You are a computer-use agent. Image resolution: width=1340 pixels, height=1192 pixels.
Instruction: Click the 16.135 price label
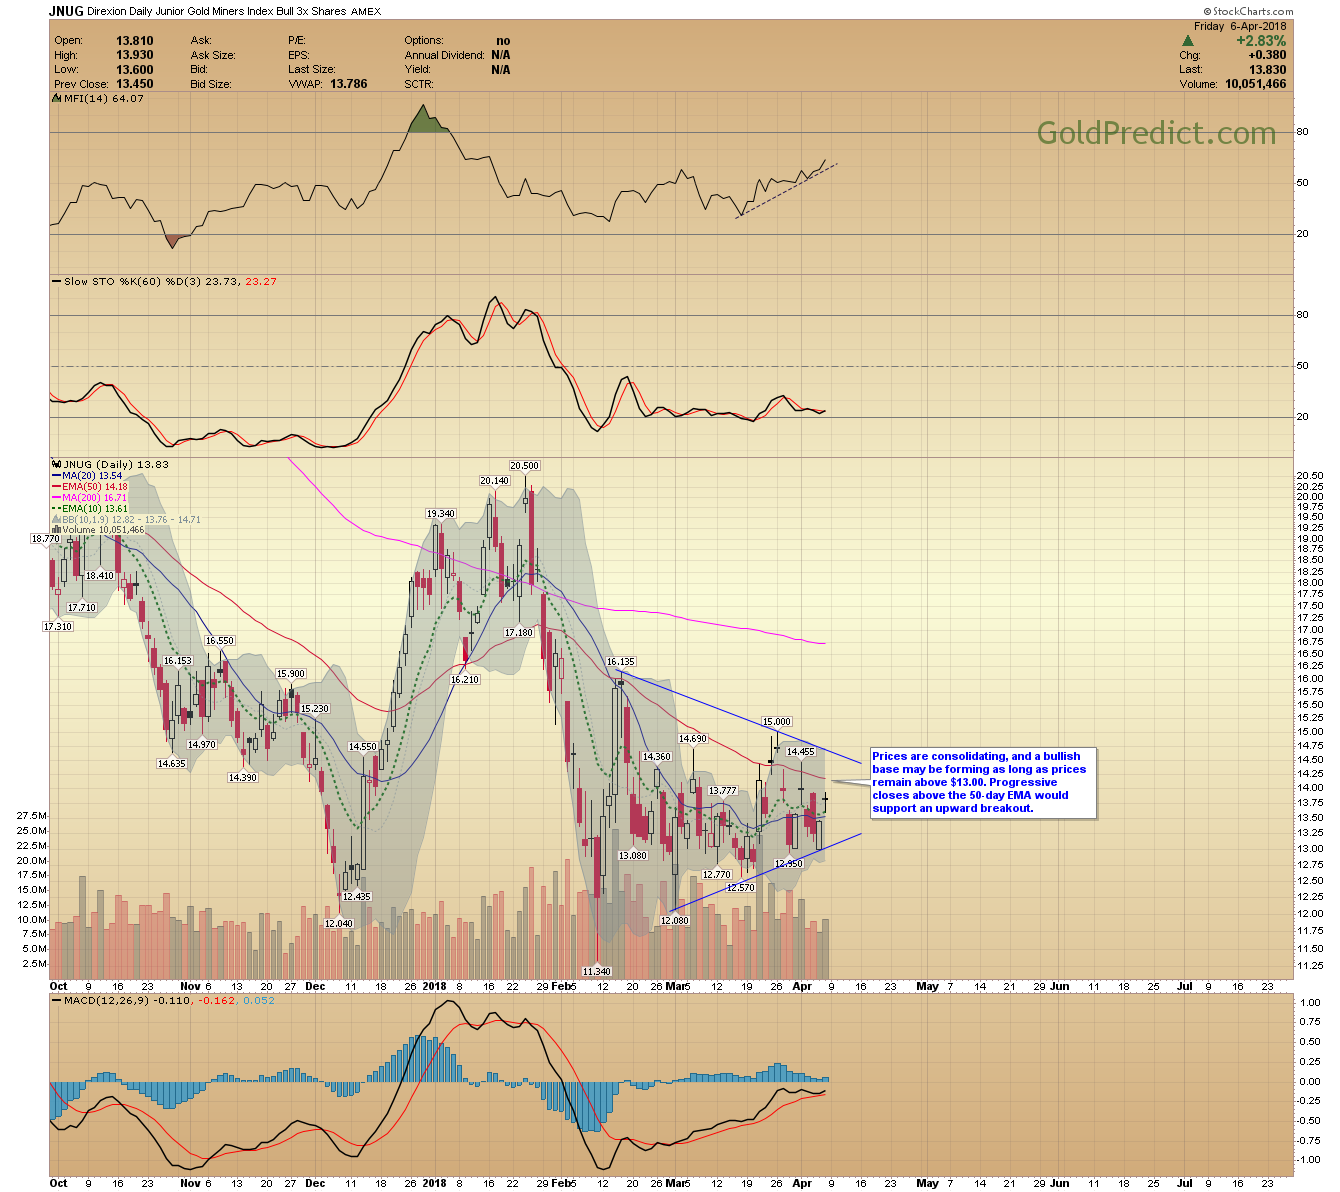(x=620, y=662)
